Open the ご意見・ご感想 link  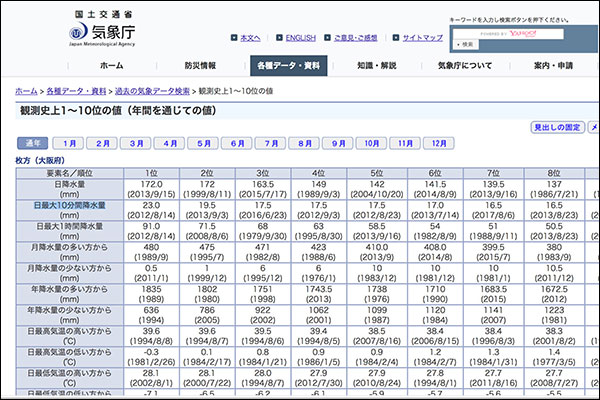(x=355, y=38)
